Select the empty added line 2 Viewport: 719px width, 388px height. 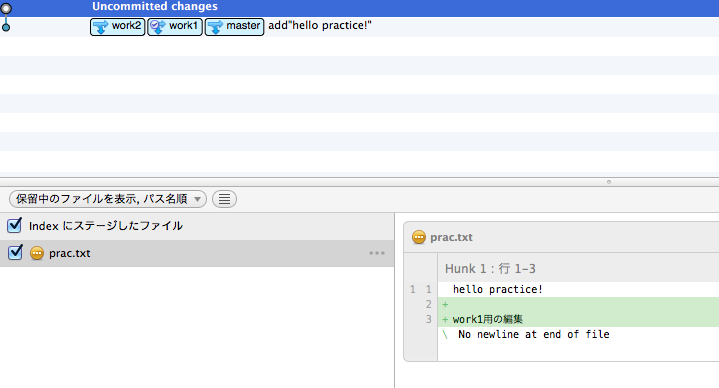pos(578,304)
